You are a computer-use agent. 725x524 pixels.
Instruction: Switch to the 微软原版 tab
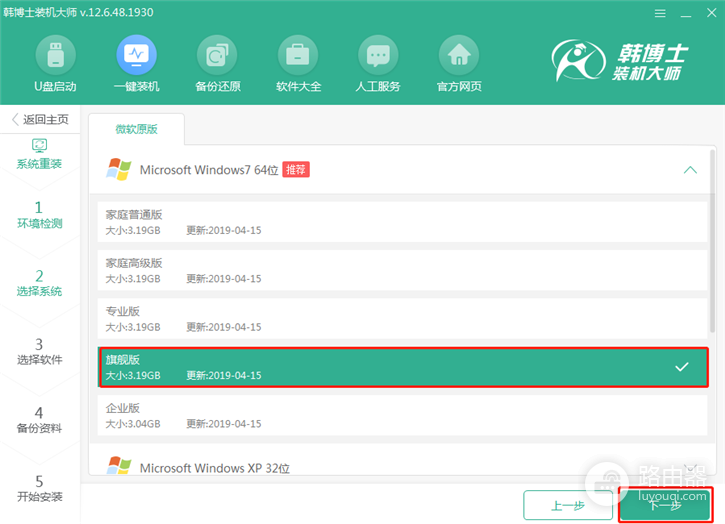click(136, 129)
